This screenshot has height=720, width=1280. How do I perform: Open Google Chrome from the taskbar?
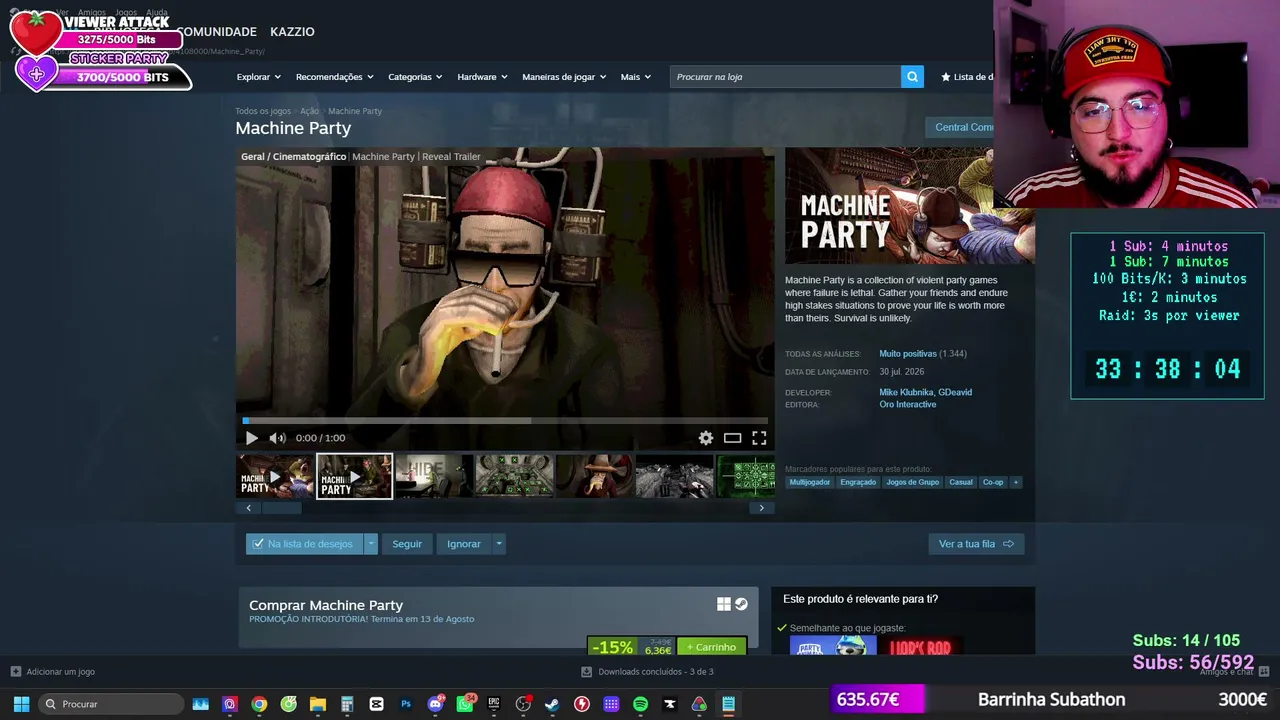click(x=259, y=704)
